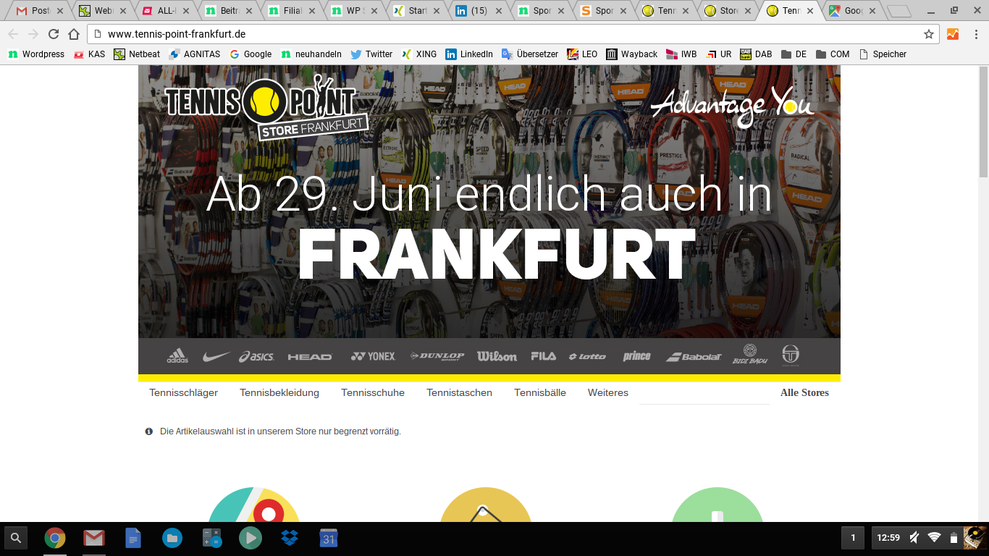The width and height of the screenshot is (989, 556).
Task: Switch to the LinkedIn (15) tab
Action: [479, 11]
